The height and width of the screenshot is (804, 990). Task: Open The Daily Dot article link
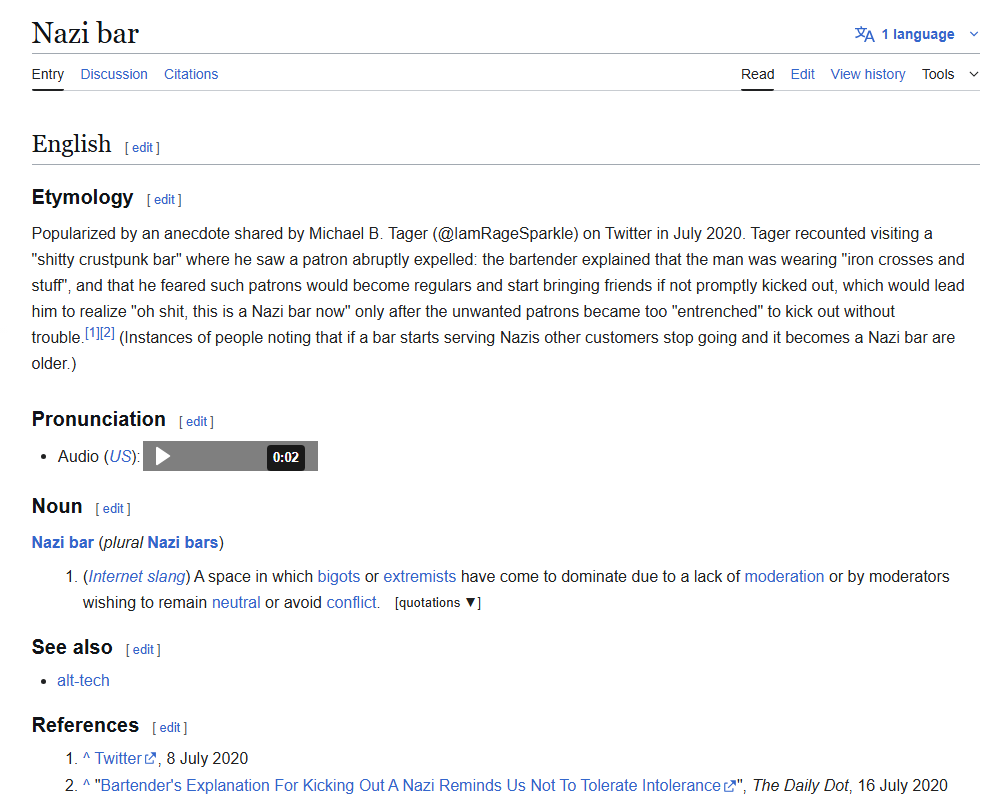tap(410, 786)
